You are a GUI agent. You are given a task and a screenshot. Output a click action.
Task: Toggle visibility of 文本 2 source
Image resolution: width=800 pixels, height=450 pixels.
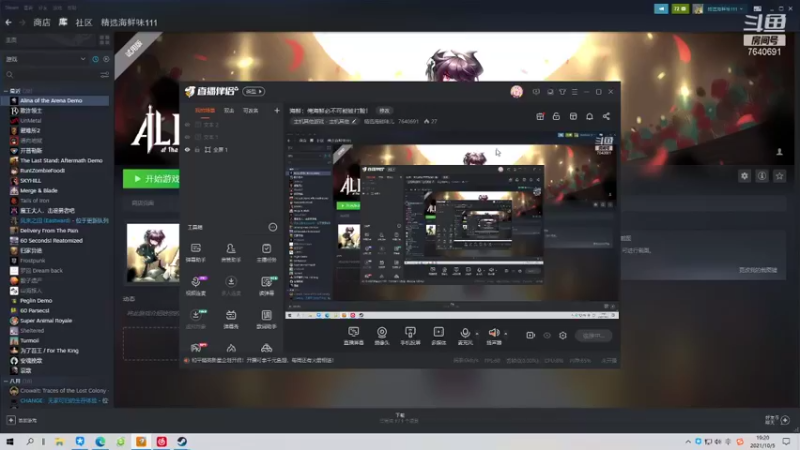[187, 124]
